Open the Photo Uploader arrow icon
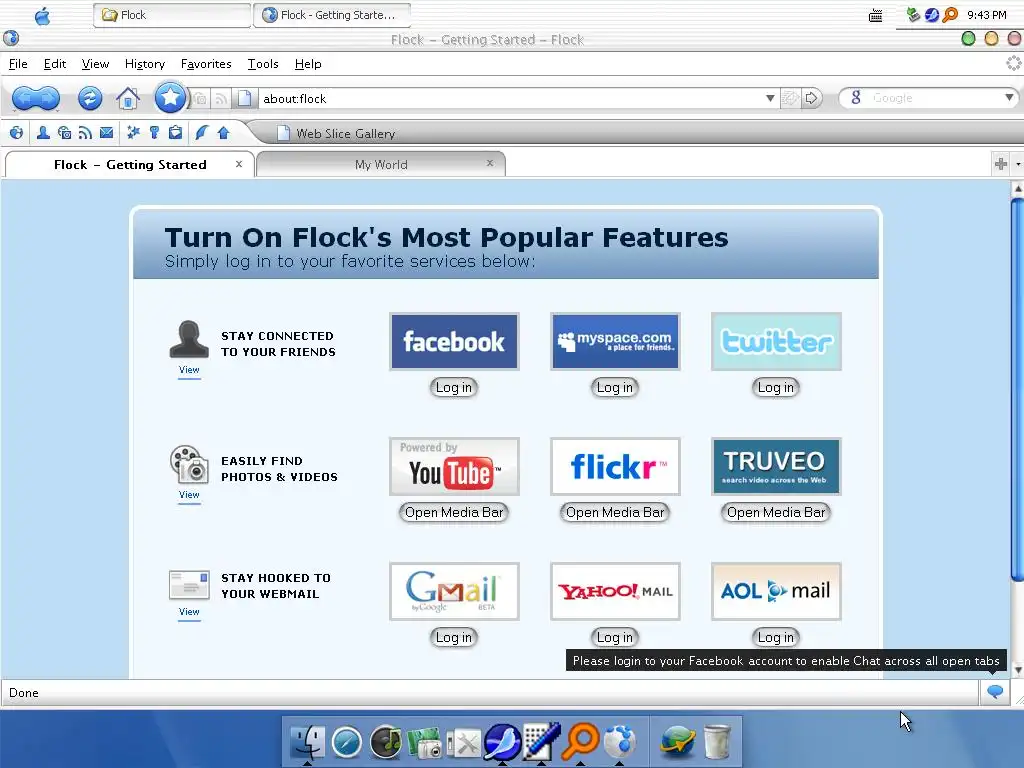The width and height of the screenshot is (1024, 768). click(223, 133)
